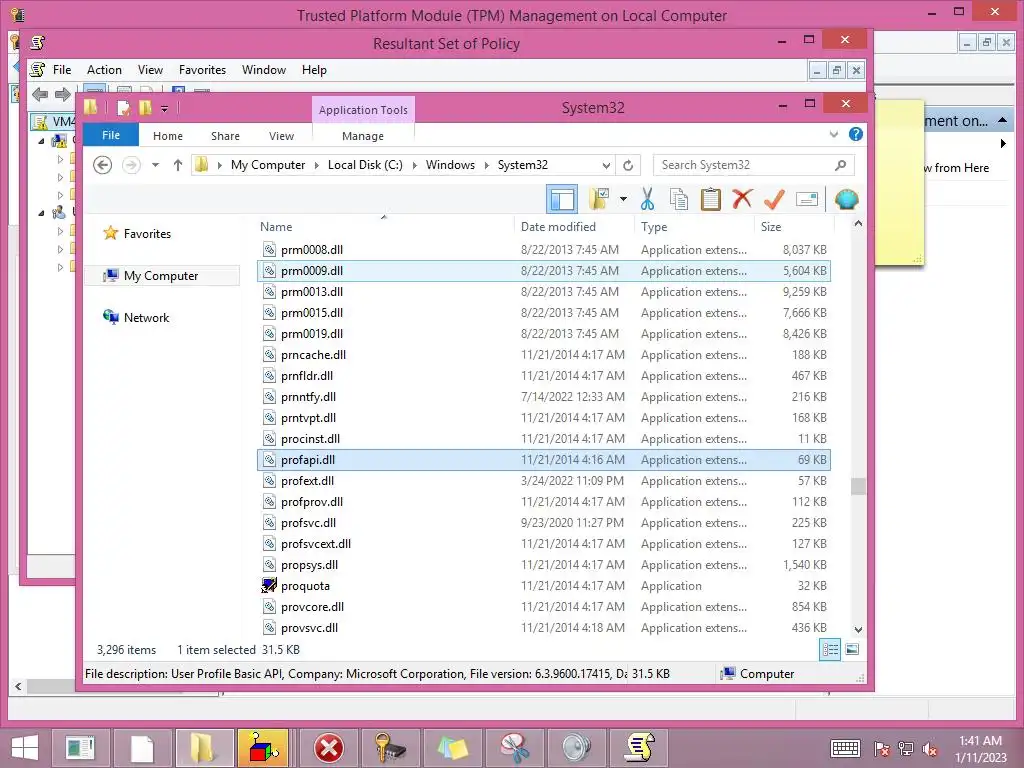Click the Back navigation arrow in System32
1024x768 pixels.
point(103,165)
